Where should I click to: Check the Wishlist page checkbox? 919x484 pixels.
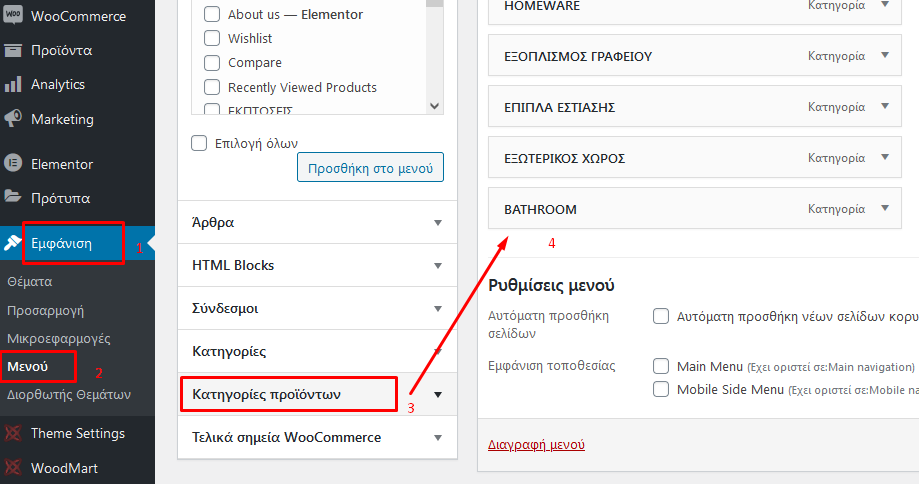coord(212,38)
